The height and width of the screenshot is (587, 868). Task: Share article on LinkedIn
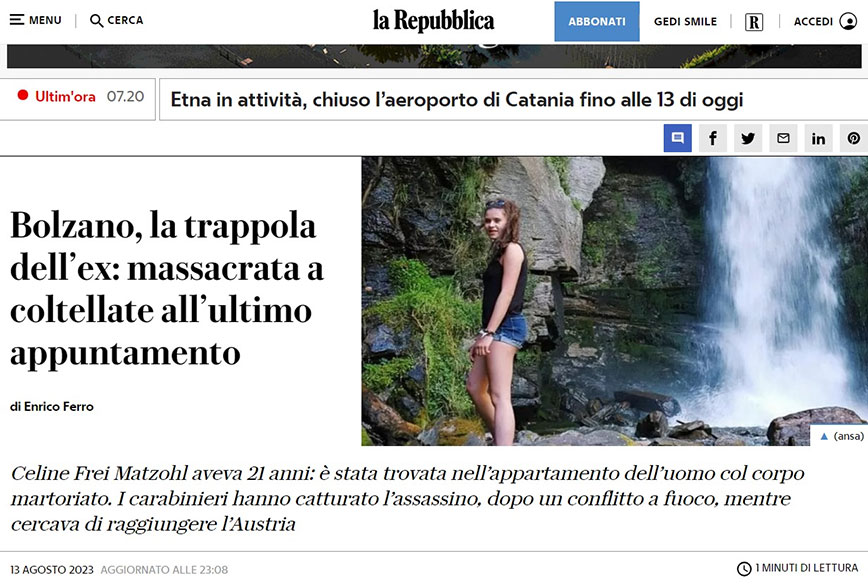(x=818, y=138)
